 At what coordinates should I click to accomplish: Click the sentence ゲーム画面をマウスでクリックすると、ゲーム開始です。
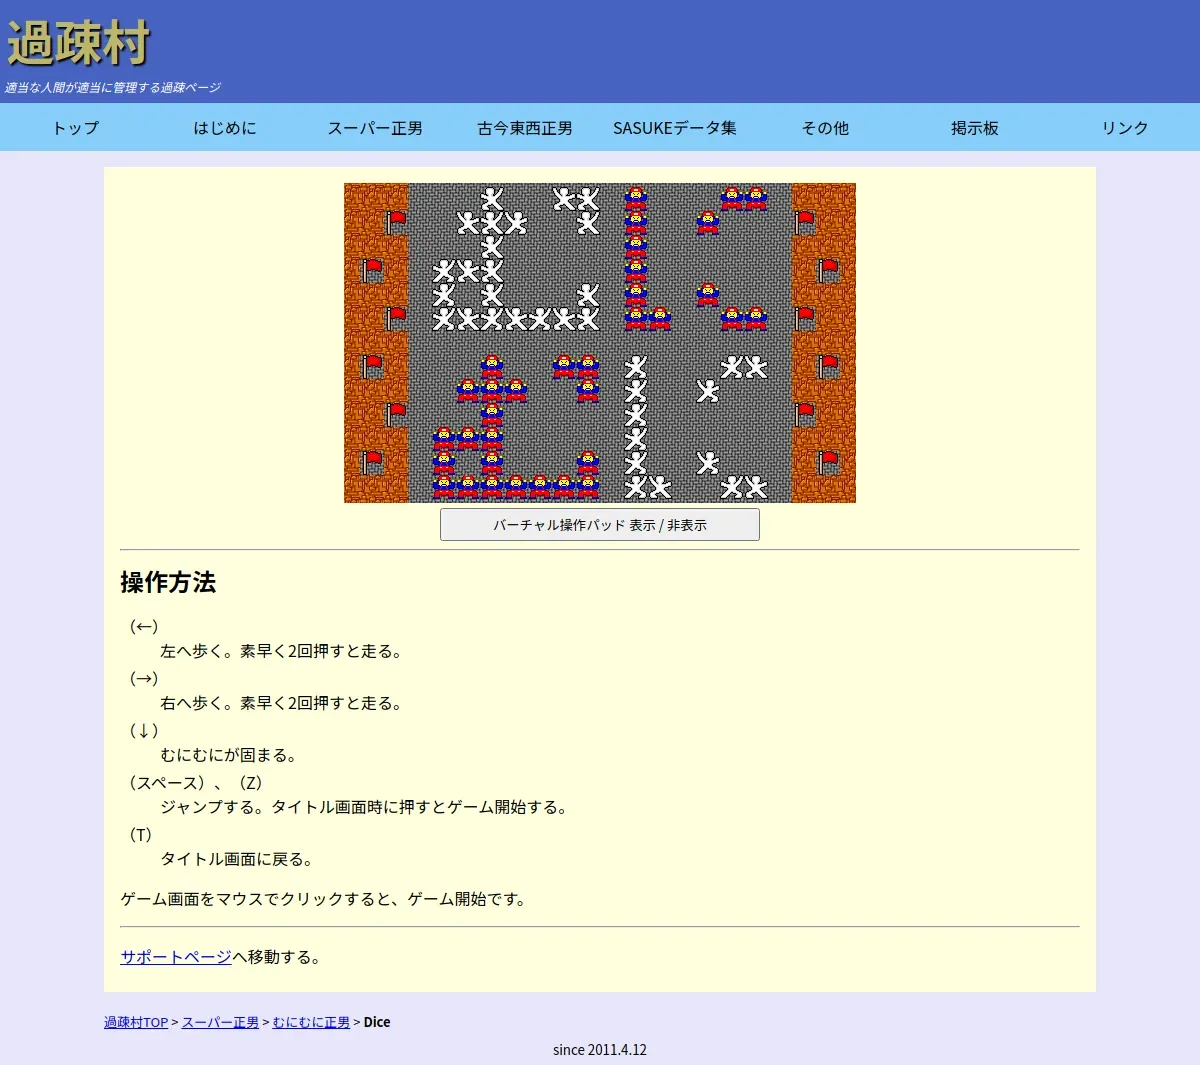pyautogui.click(x=323, y=899)
